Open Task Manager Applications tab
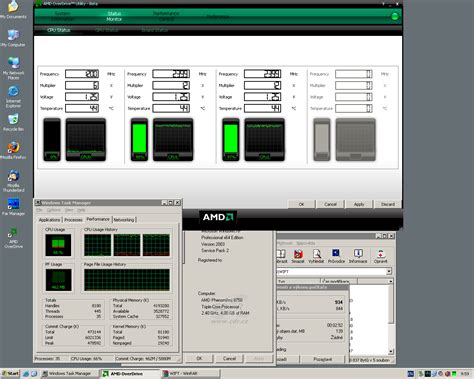This screenshot has height=379, width=474. click(49, 220)
